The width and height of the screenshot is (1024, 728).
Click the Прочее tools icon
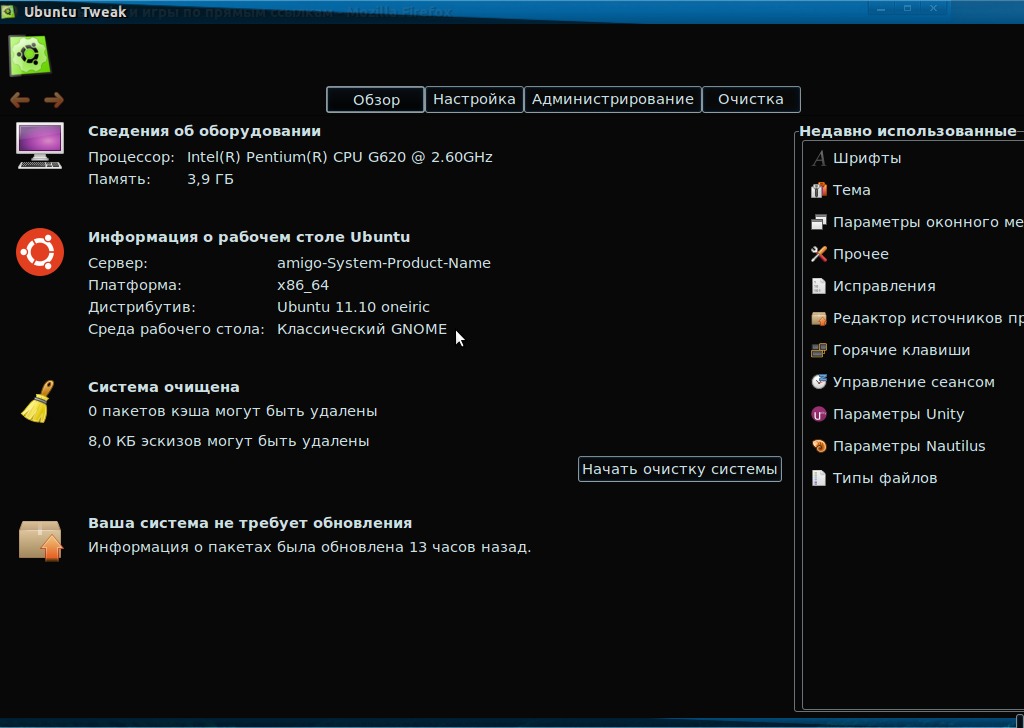point(818,254)
